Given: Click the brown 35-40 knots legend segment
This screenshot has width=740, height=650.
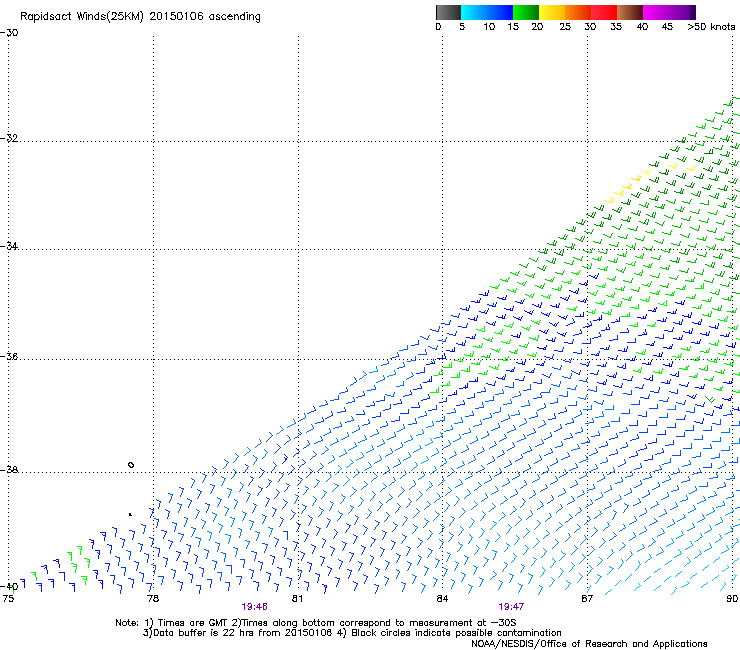Looking at the screenshot, I should pos(630,12).
